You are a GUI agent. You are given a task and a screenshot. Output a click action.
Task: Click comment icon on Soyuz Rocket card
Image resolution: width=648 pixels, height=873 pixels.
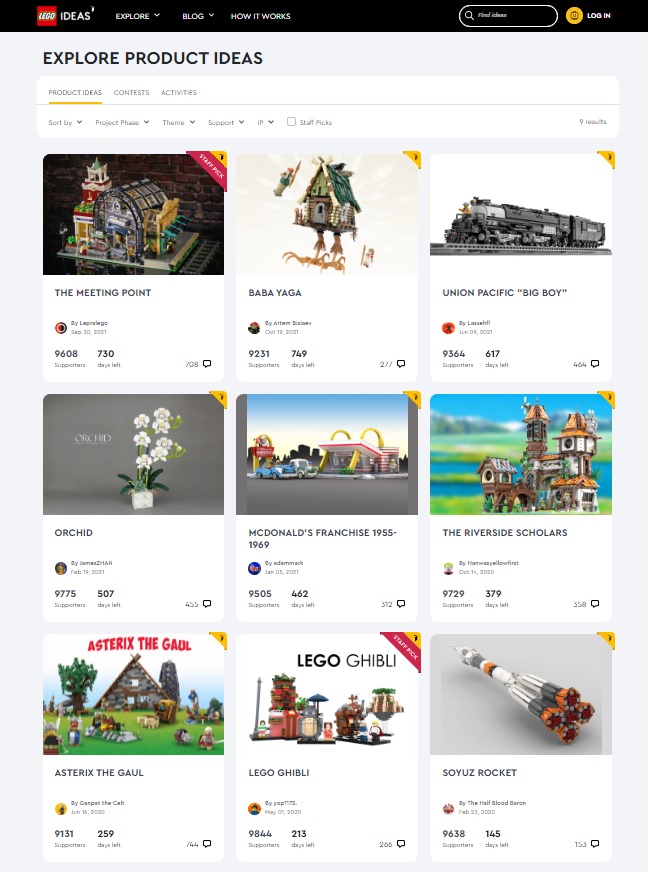tap(595, 844)
